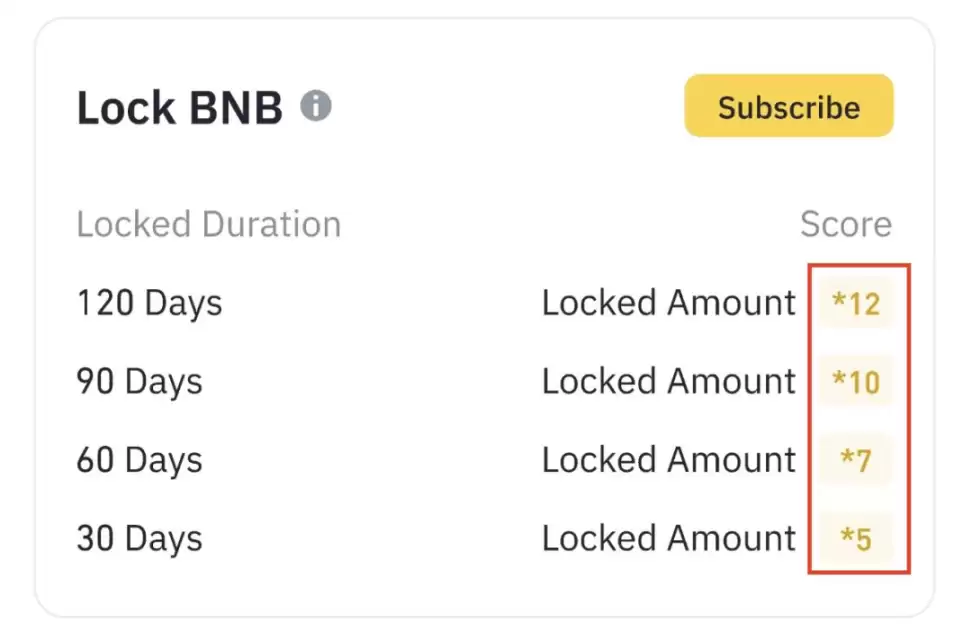972x634 pixels.
Task: Select the 120 Days lock duration option
Action: coord(148,303)
